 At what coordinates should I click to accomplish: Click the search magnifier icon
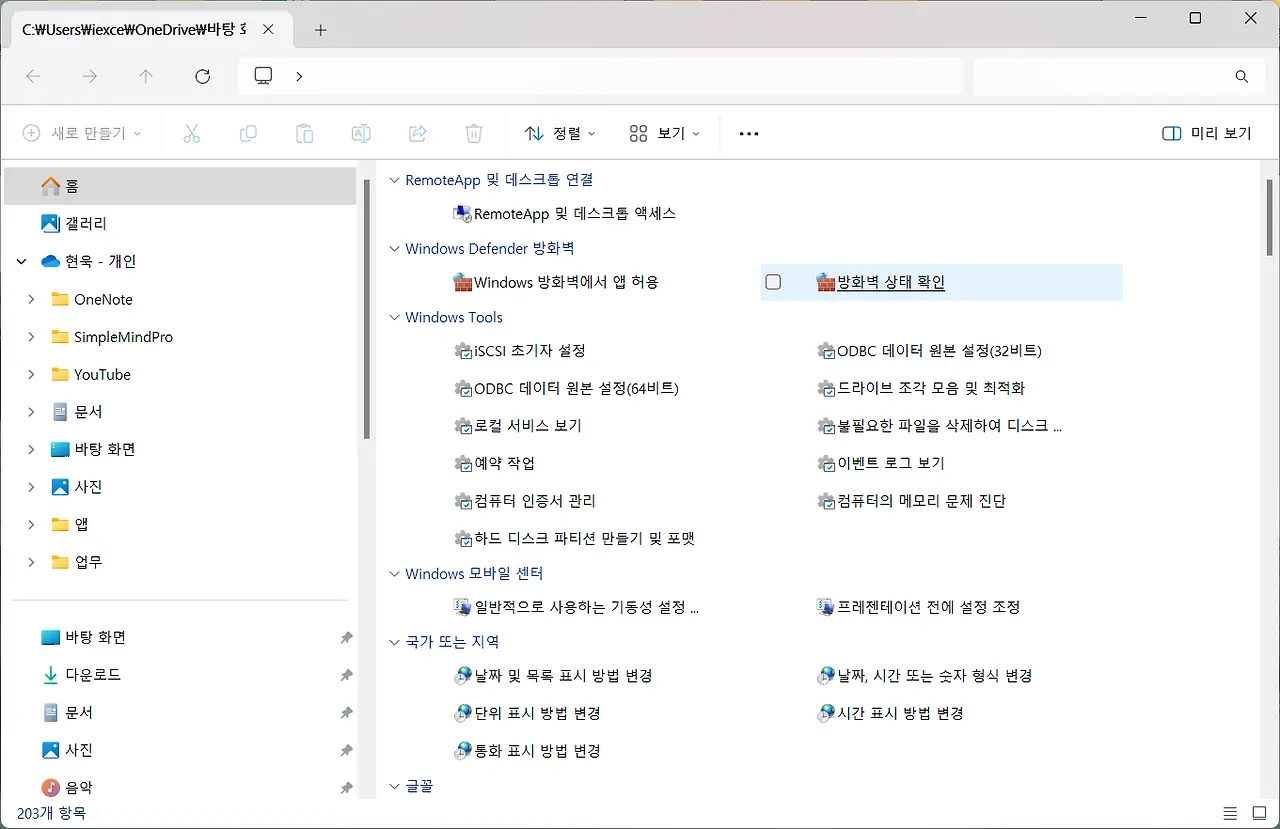point(1241,76)
